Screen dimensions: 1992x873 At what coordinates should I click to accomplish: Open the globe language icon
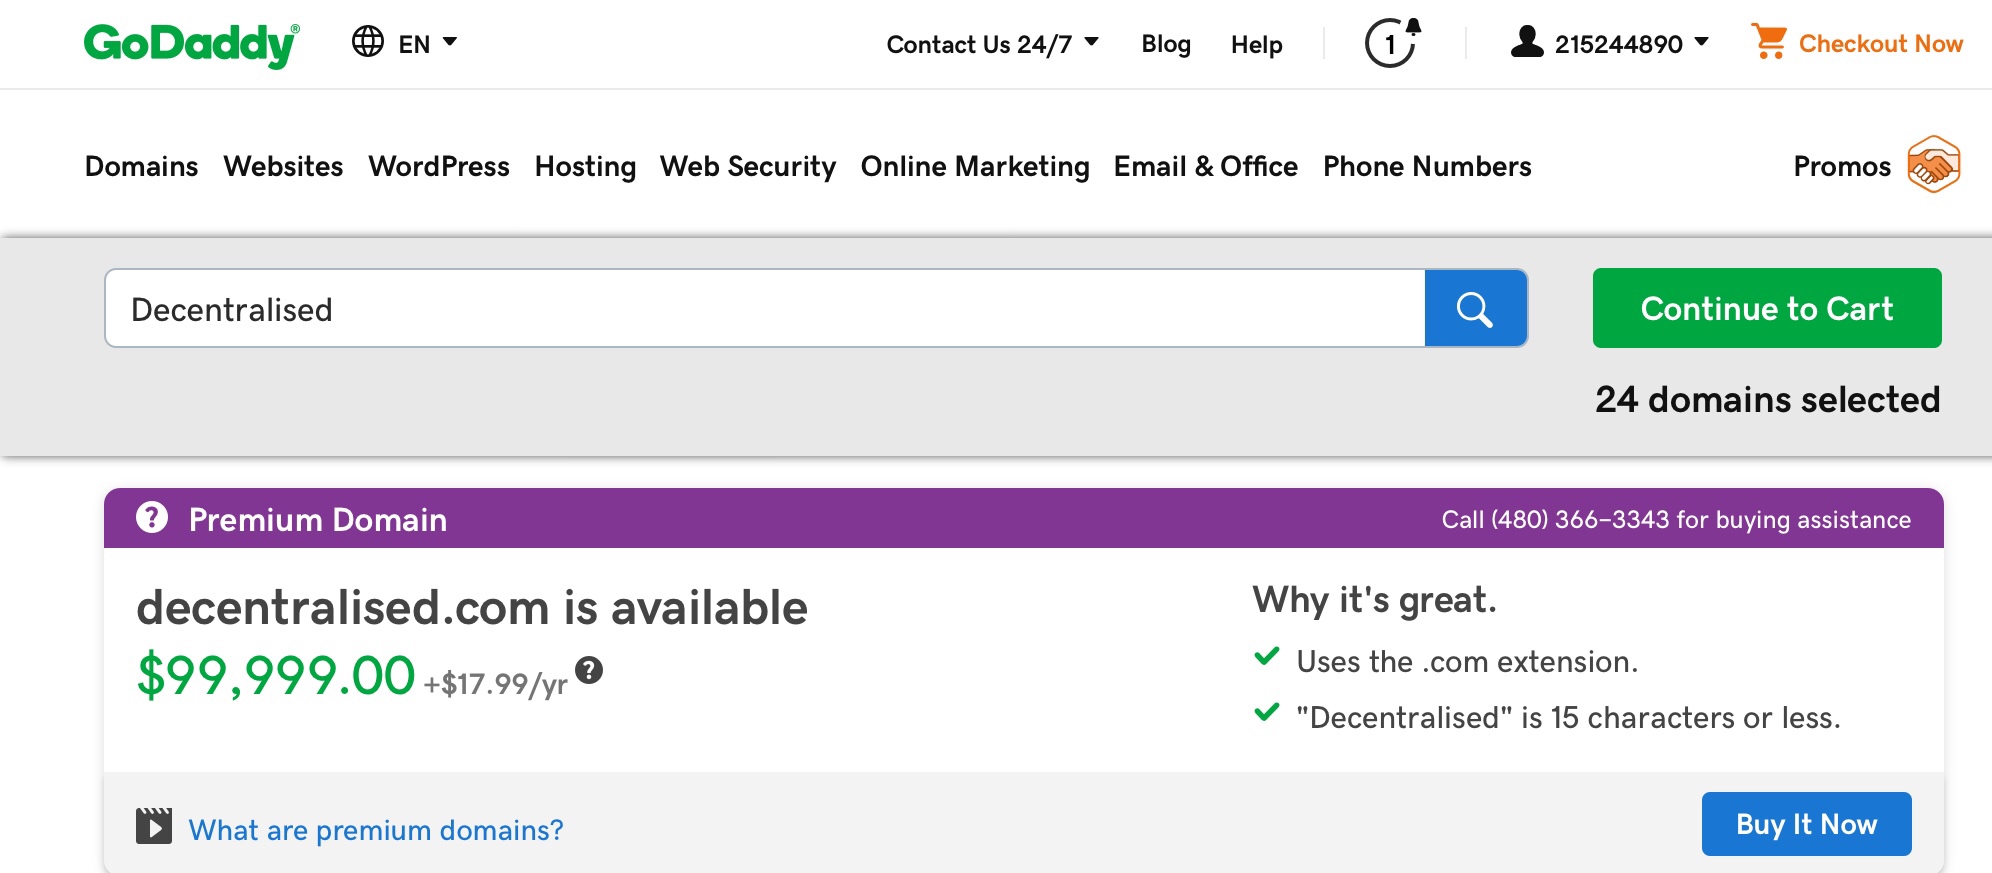368,42
